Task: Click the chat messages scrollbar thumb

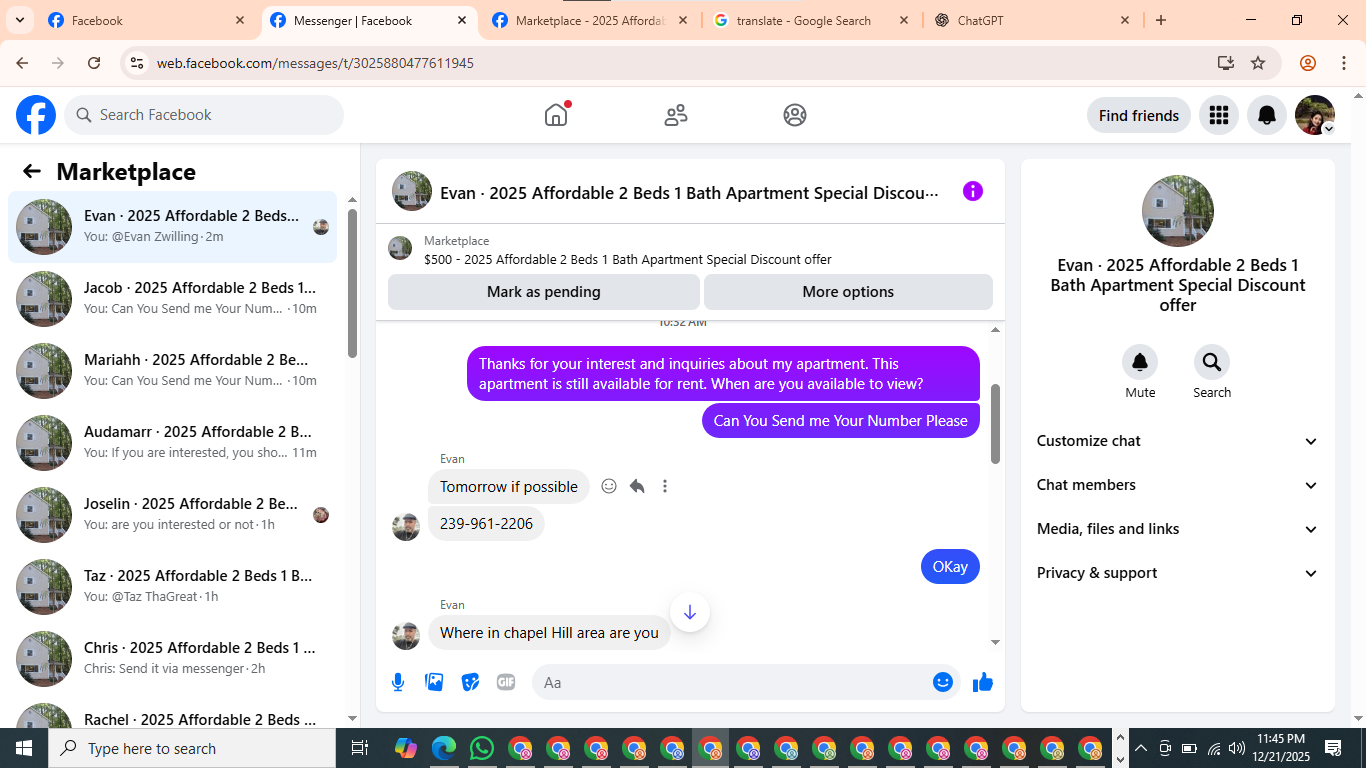Action: click(x=995, y=423)
